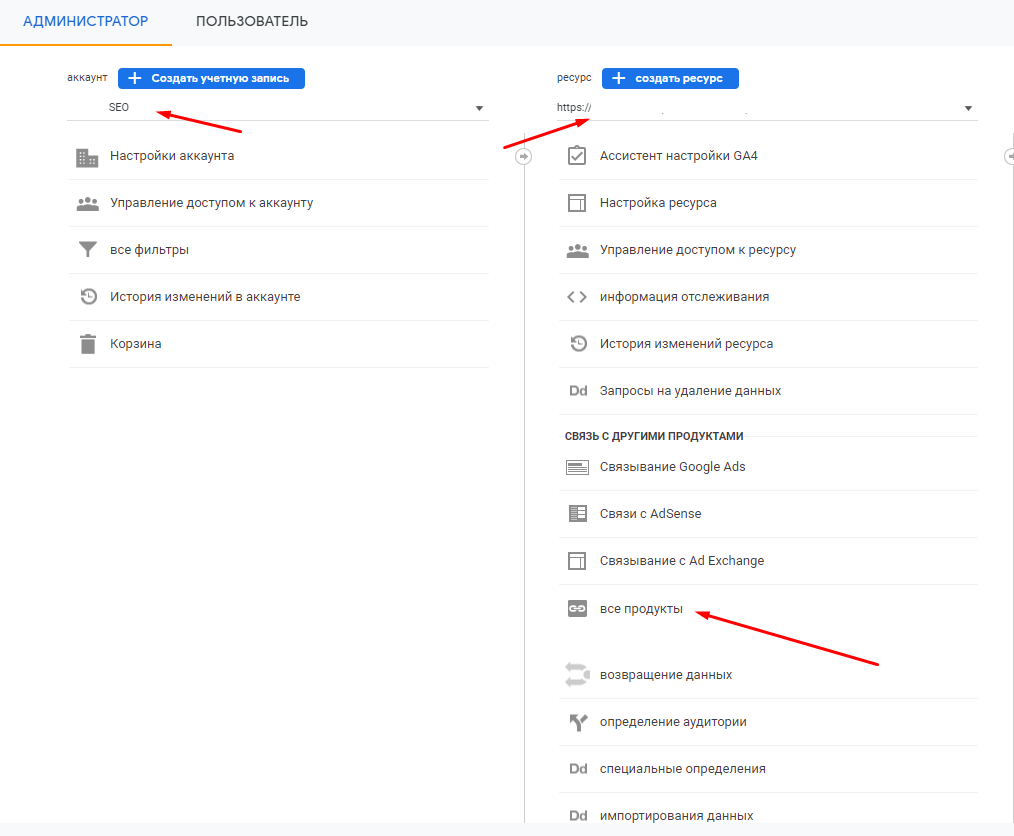Image resolution: width=1014 pixels, height=836 pixels.
Task: Click the arrows icon for возвращение данных
Action: [x=577, y=675]
